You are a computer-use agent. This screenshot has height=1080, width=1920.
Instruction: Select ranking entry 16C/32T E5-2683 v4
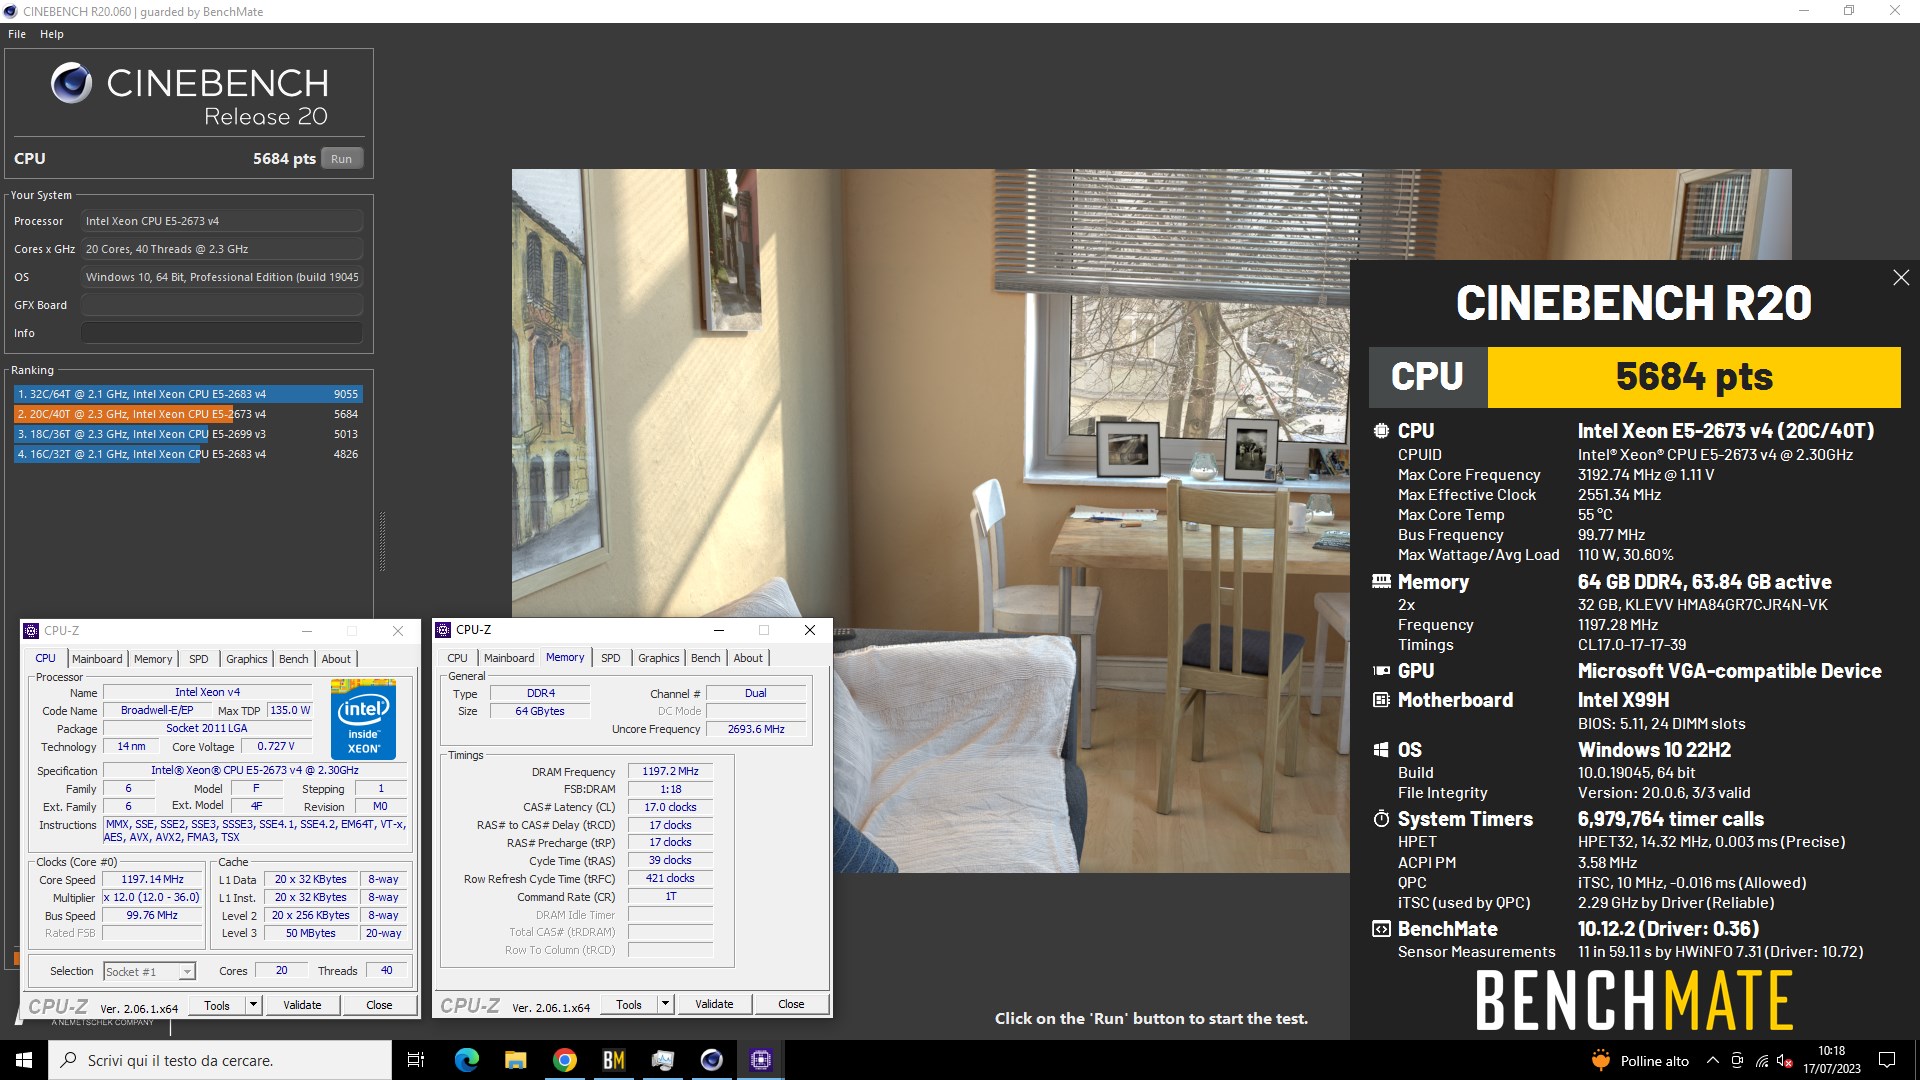(x=188, y=454)
